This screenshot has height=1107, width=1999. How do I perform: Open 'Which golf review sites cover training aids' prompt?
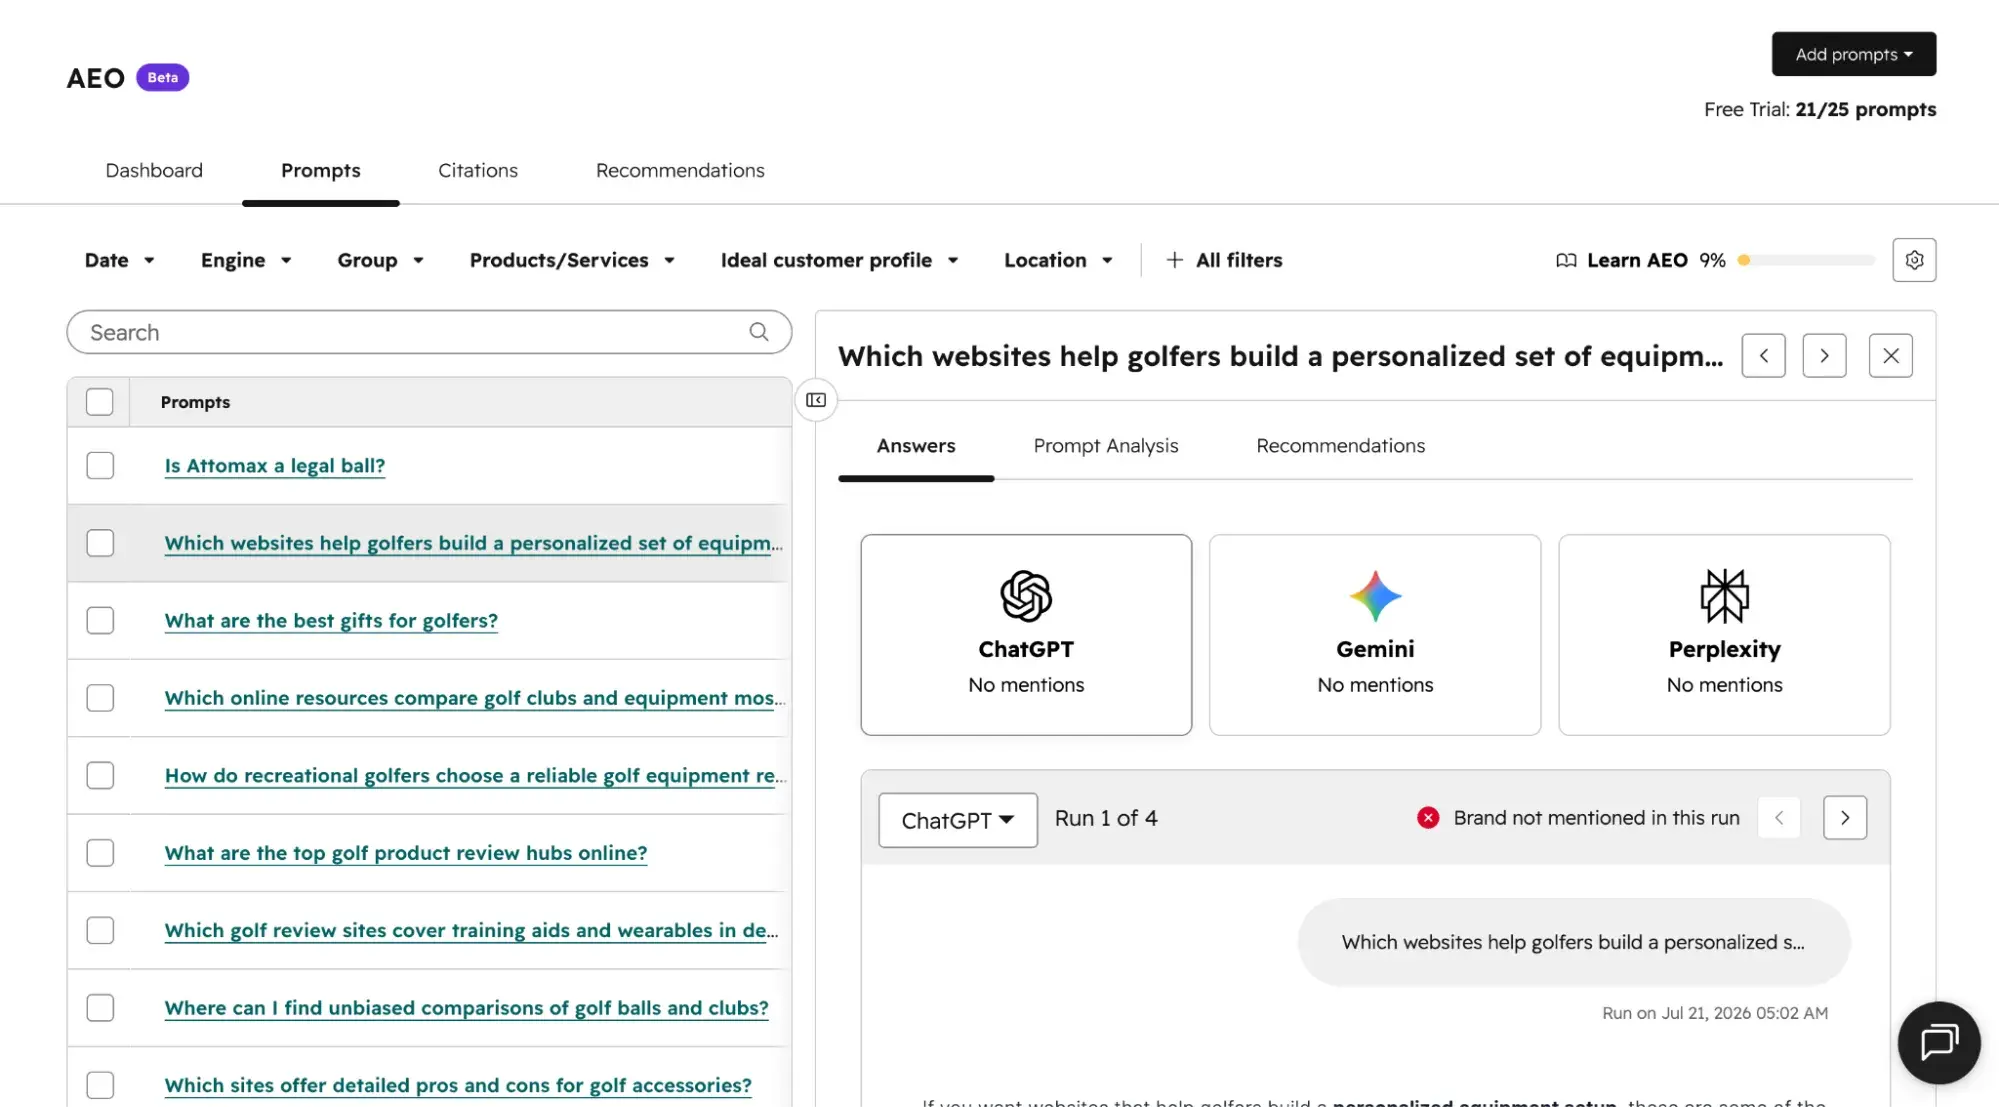(471, 931)
